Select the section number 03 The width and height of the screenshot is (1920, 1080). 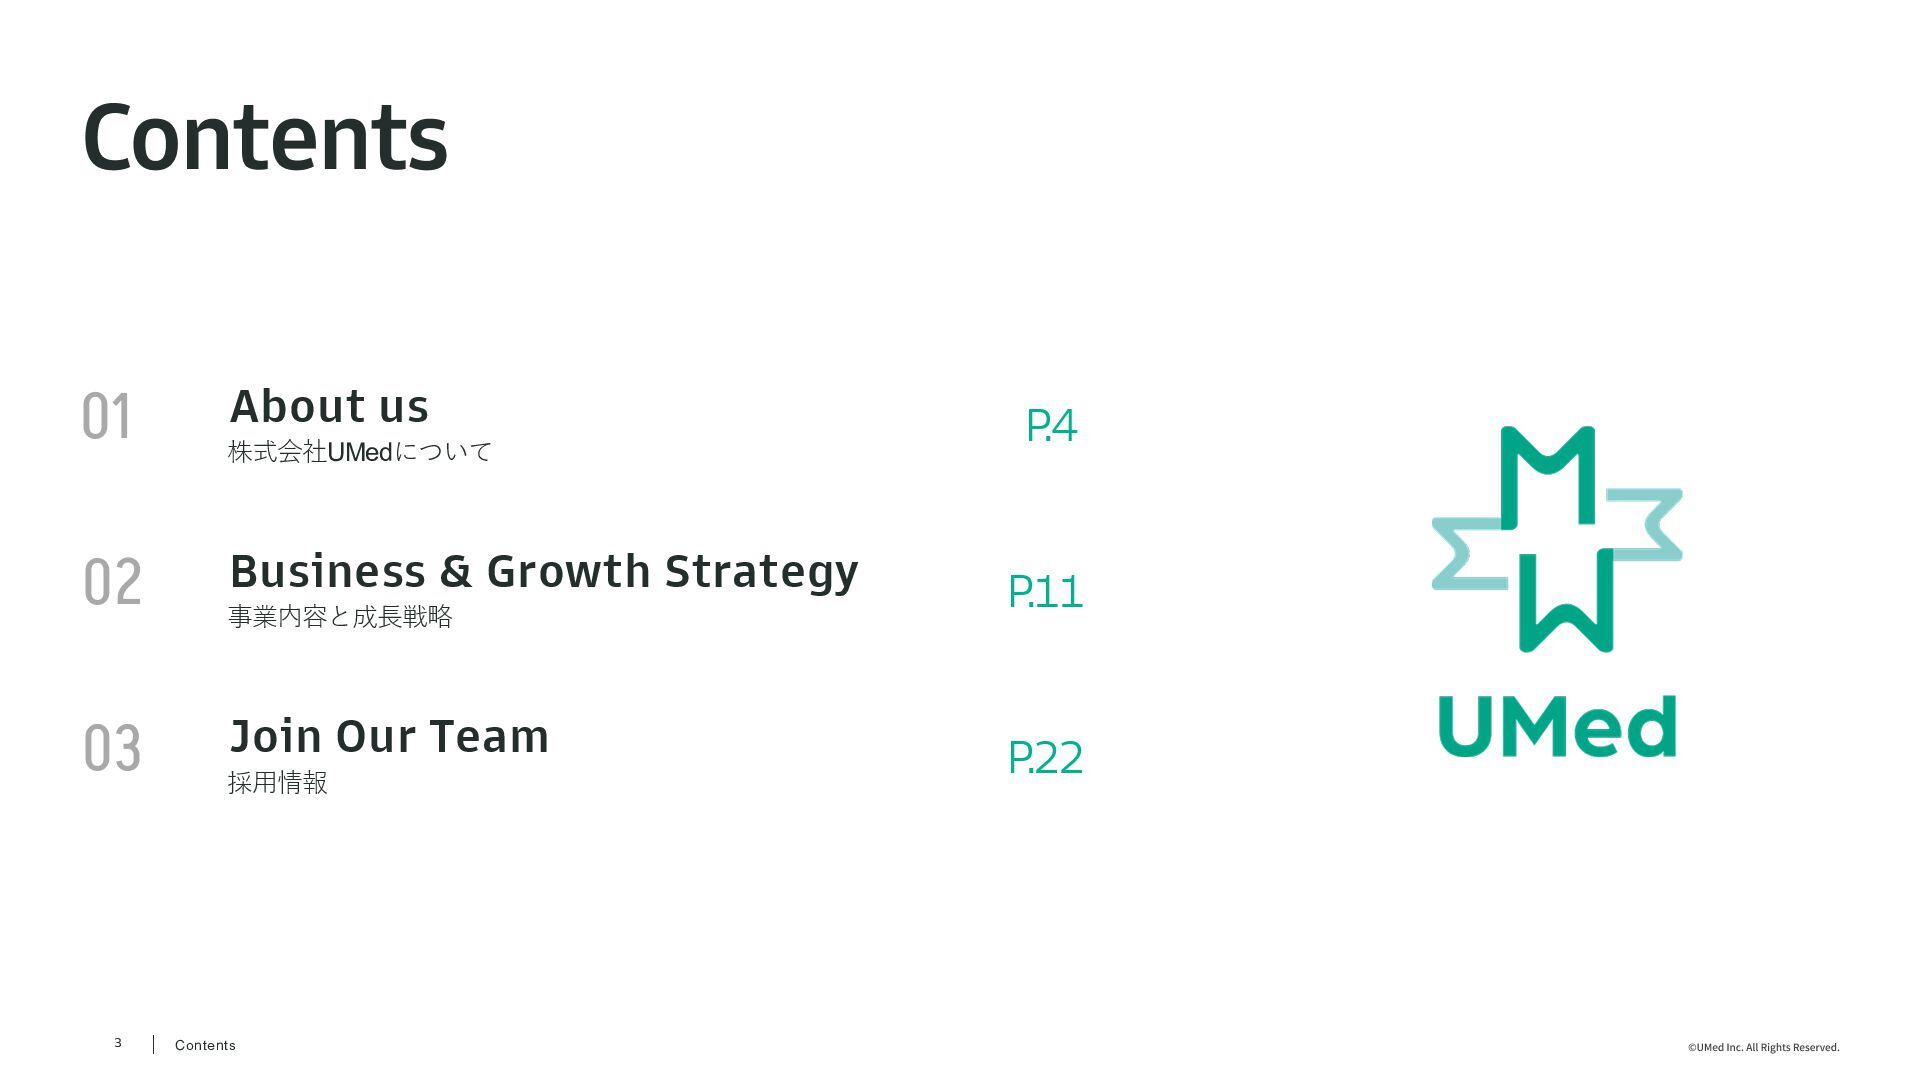(112, 748)
